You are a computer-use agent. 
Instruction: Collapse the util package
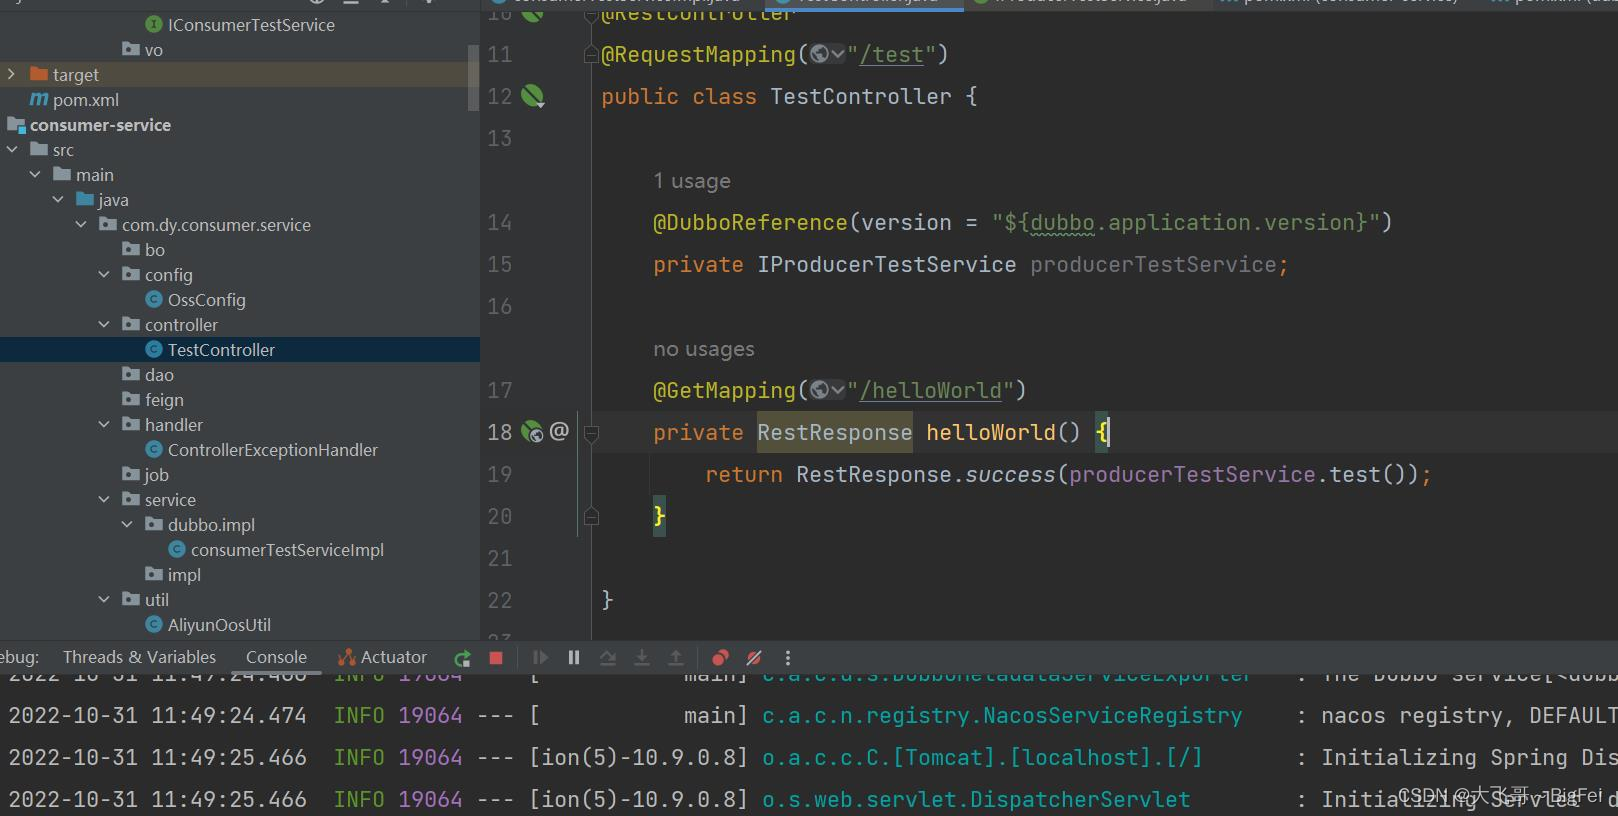[104, 599]
